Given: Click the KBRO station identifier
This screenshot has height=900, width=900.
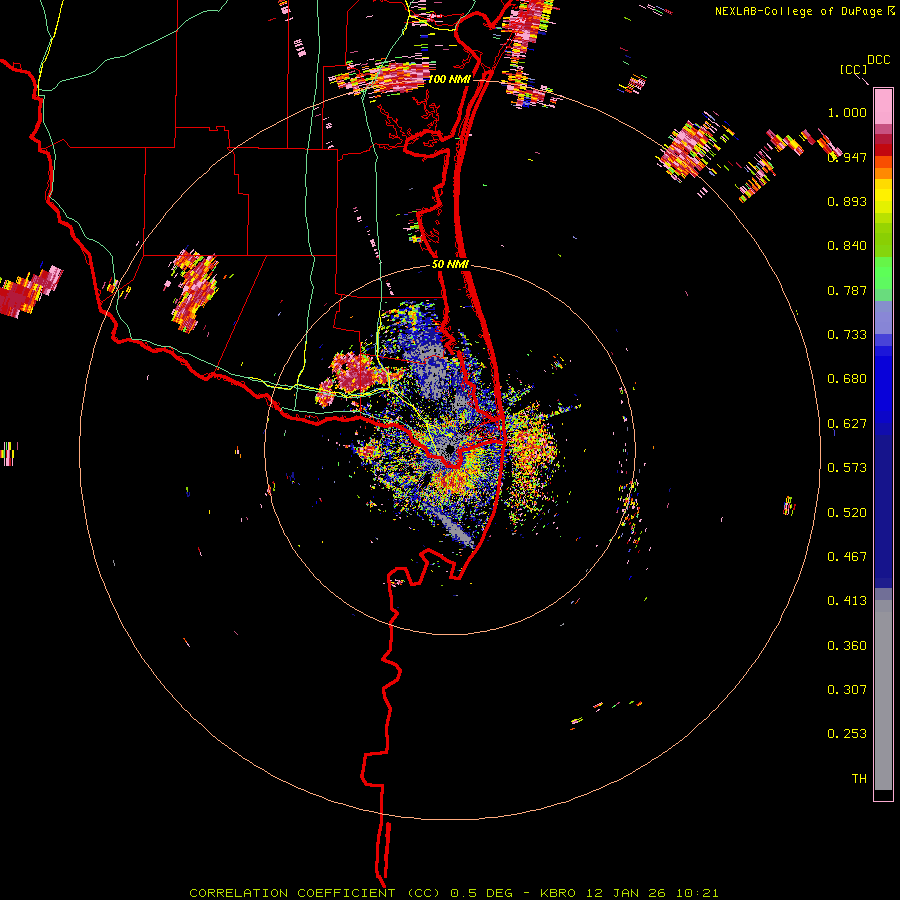Looking at the screenshot, I should [558, 893].
